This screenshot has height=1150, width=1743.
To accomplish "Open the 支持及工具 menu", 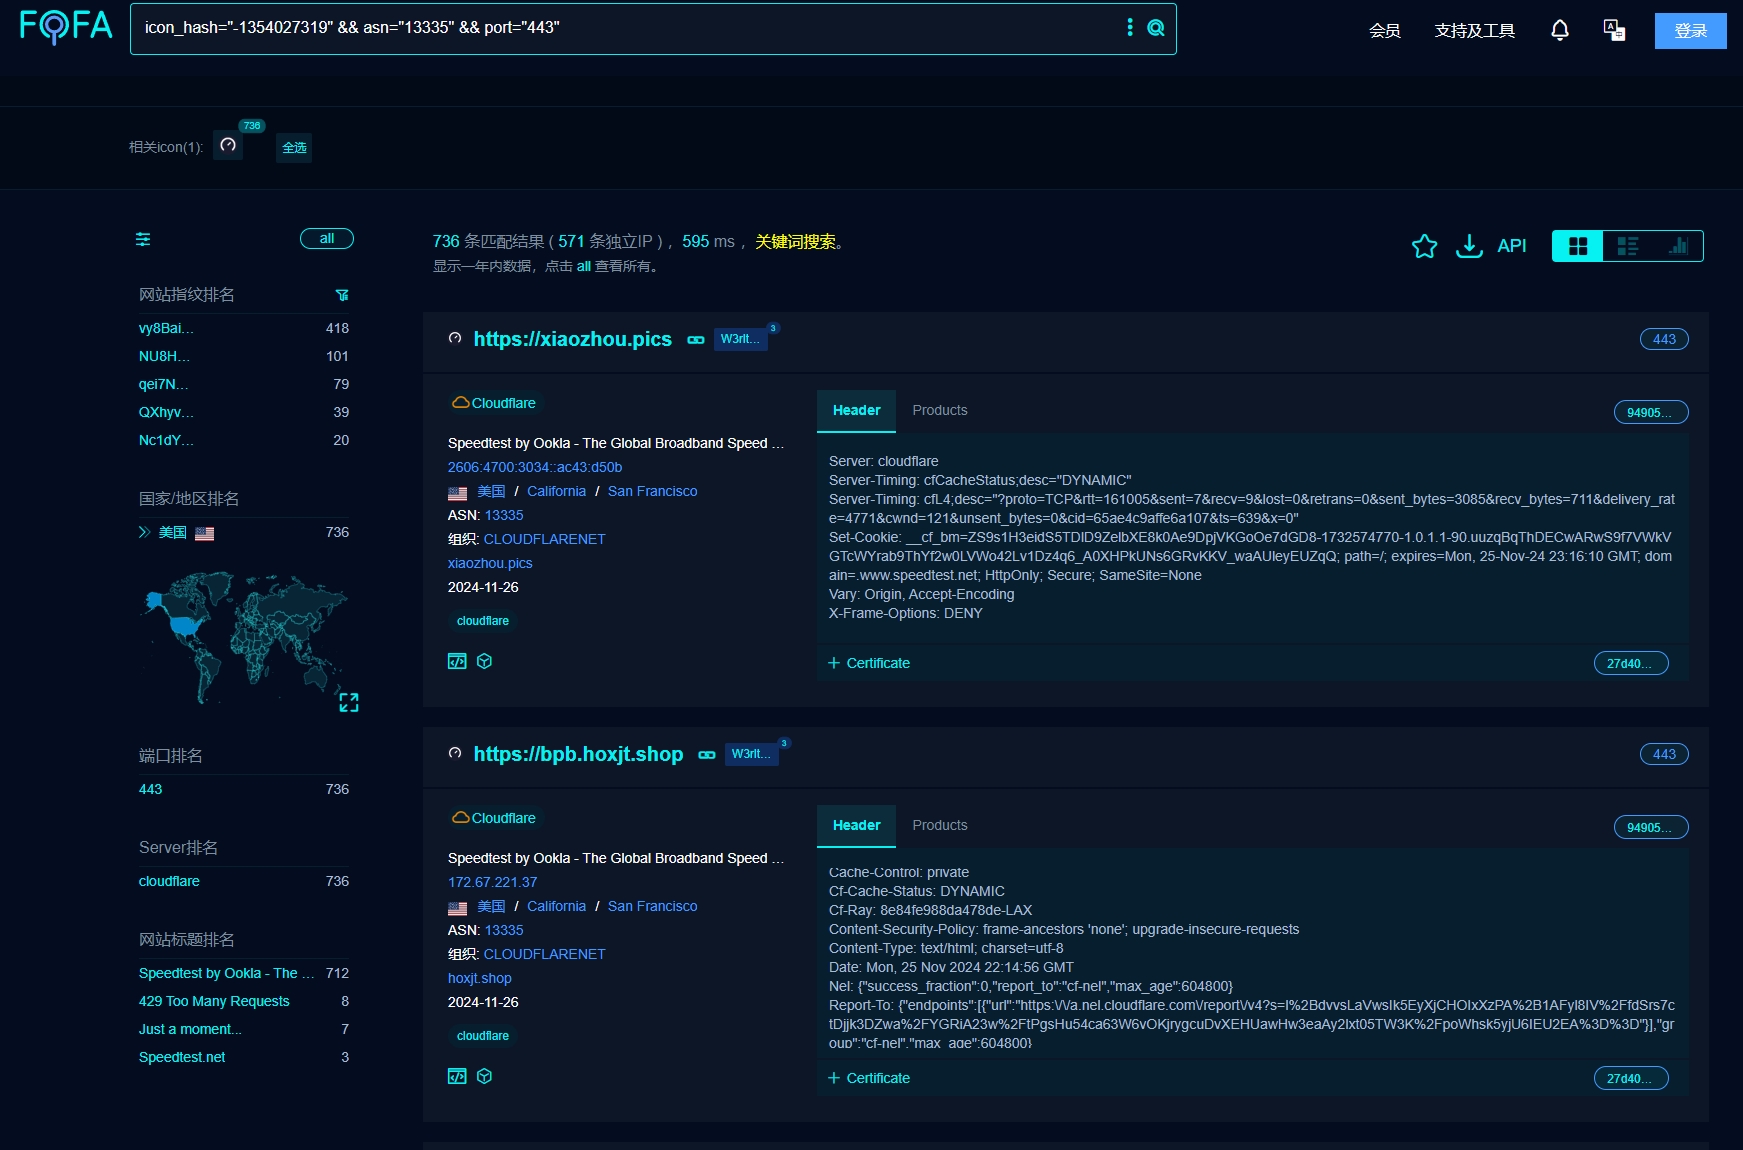I will click(1475, 31).
